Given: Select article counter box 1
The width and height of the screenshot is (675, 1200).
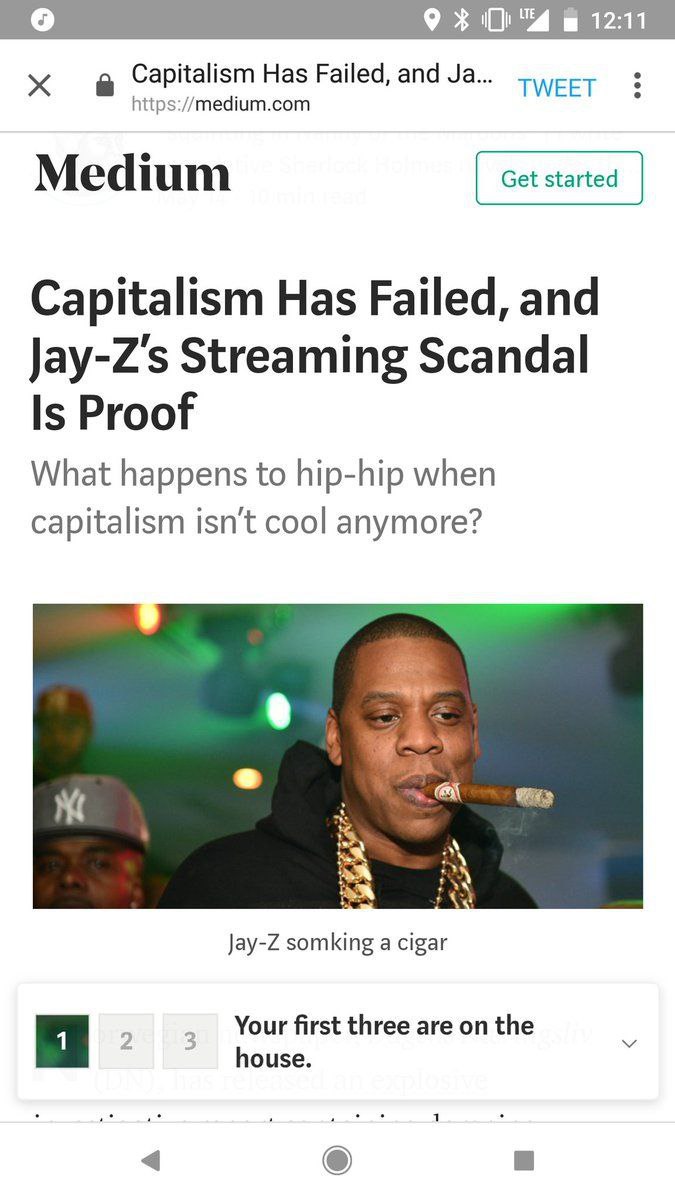Looking at the screenshot, I should point(61,1041).
